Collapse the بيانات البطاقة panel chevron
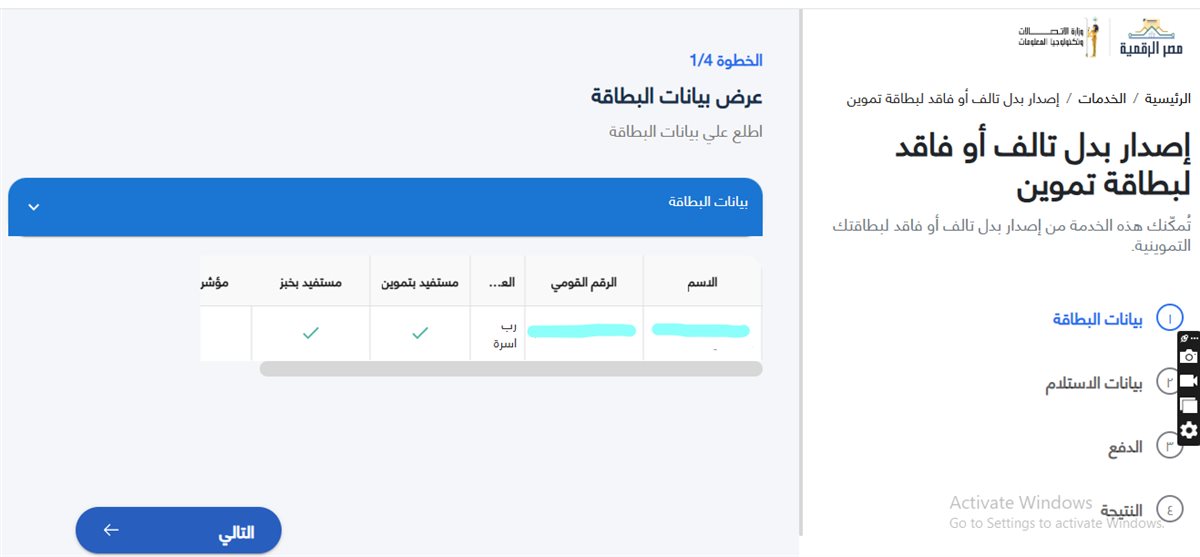The height and width of the screenshot is (557, 1200). pos(33,207)
